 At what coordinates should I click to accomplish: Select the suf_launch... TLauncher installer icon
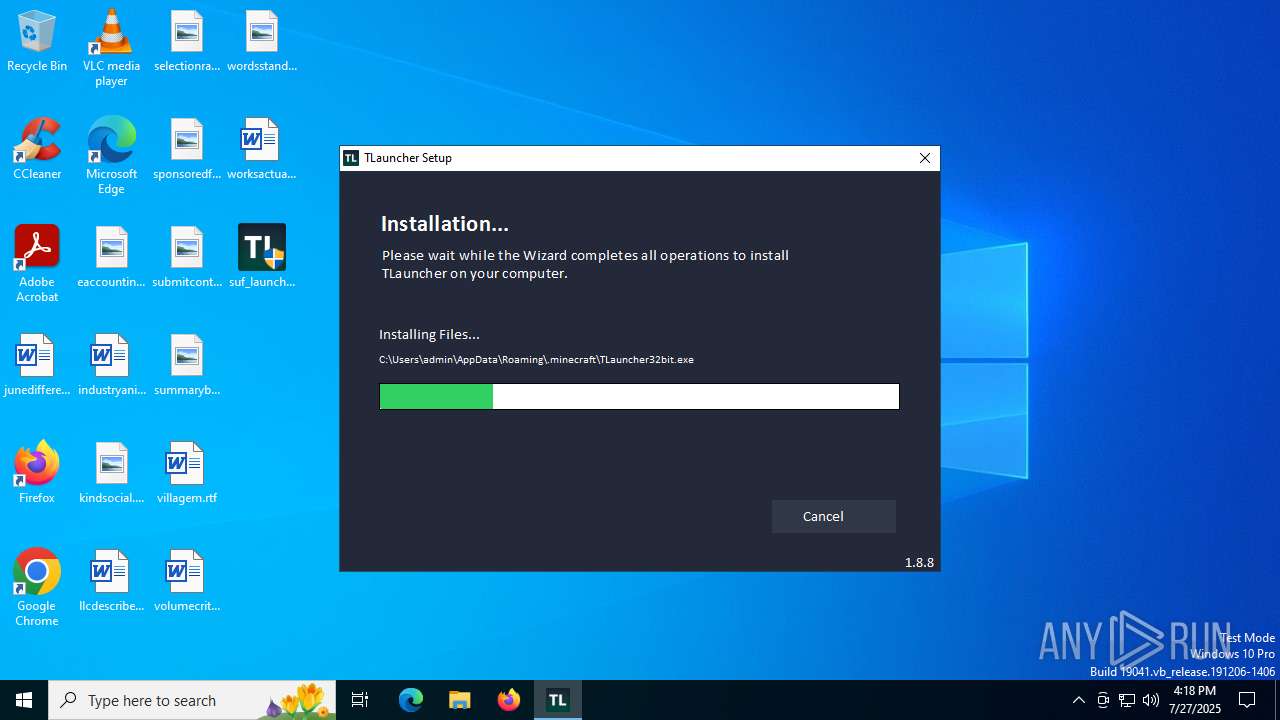point(262,258)
